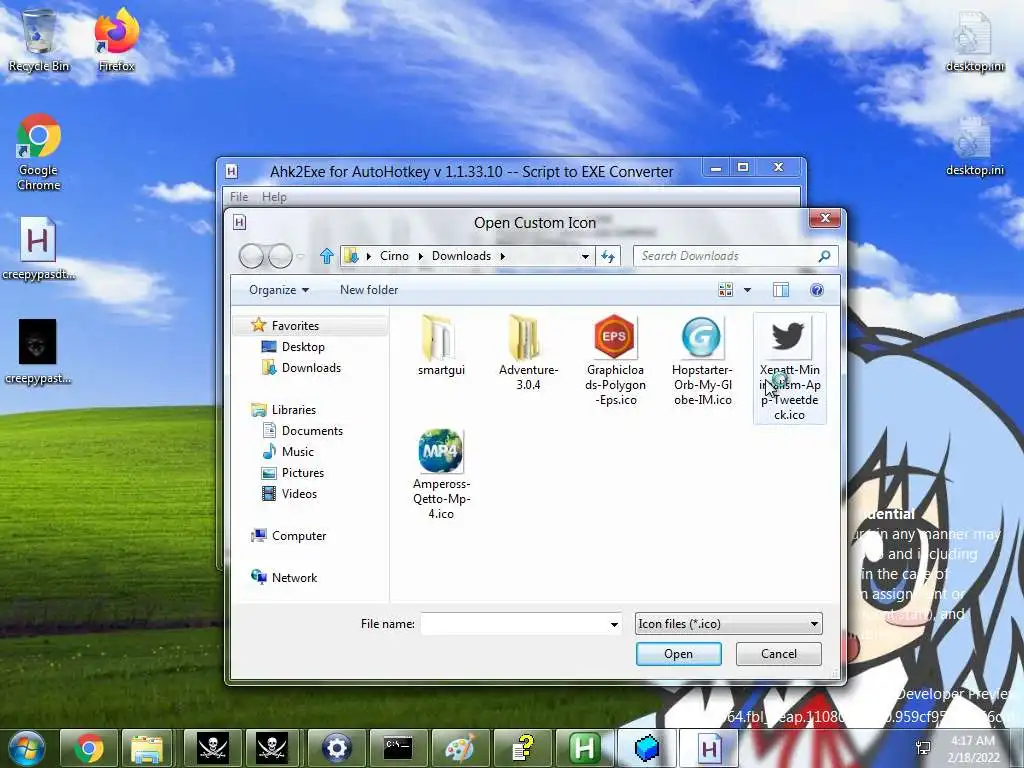The image size is (1024, 768).
Task: Show the preview pane
Action: [x=780, y=290]
